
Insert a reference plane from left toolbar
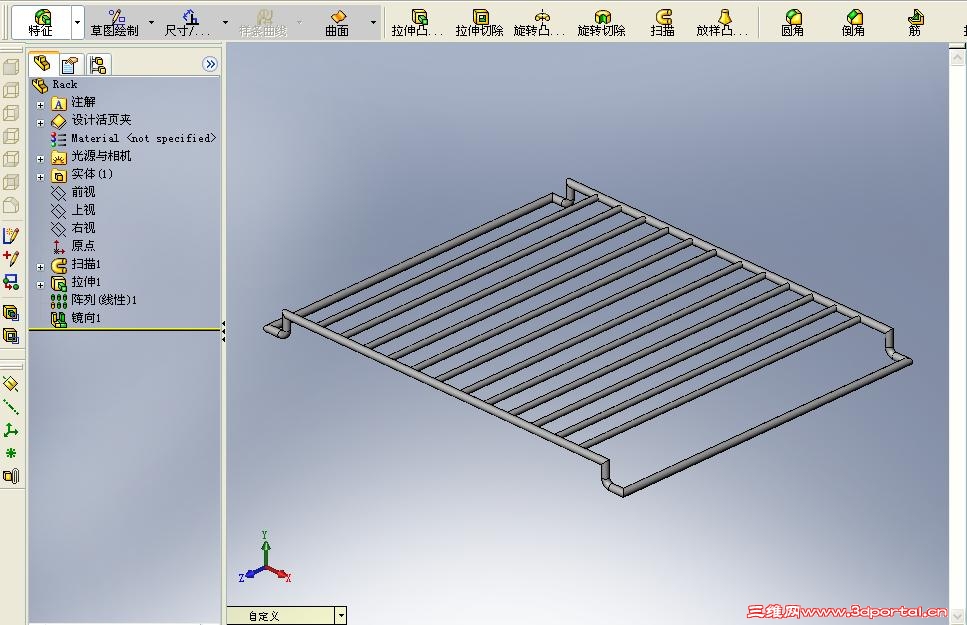tap(11, 384)
